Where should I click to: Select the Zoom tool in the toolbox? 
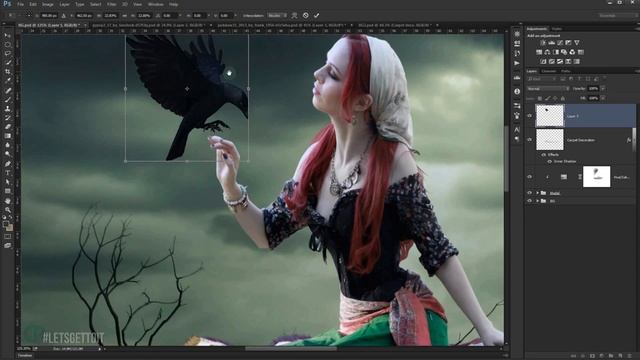[x=8, y=209]
